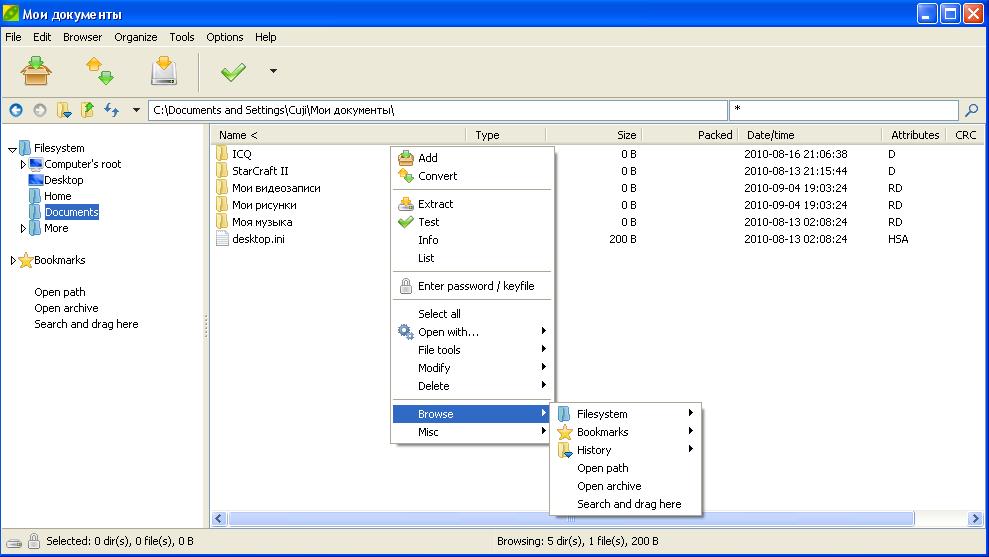Click the blue Back navigation arrow

[16, 110]
